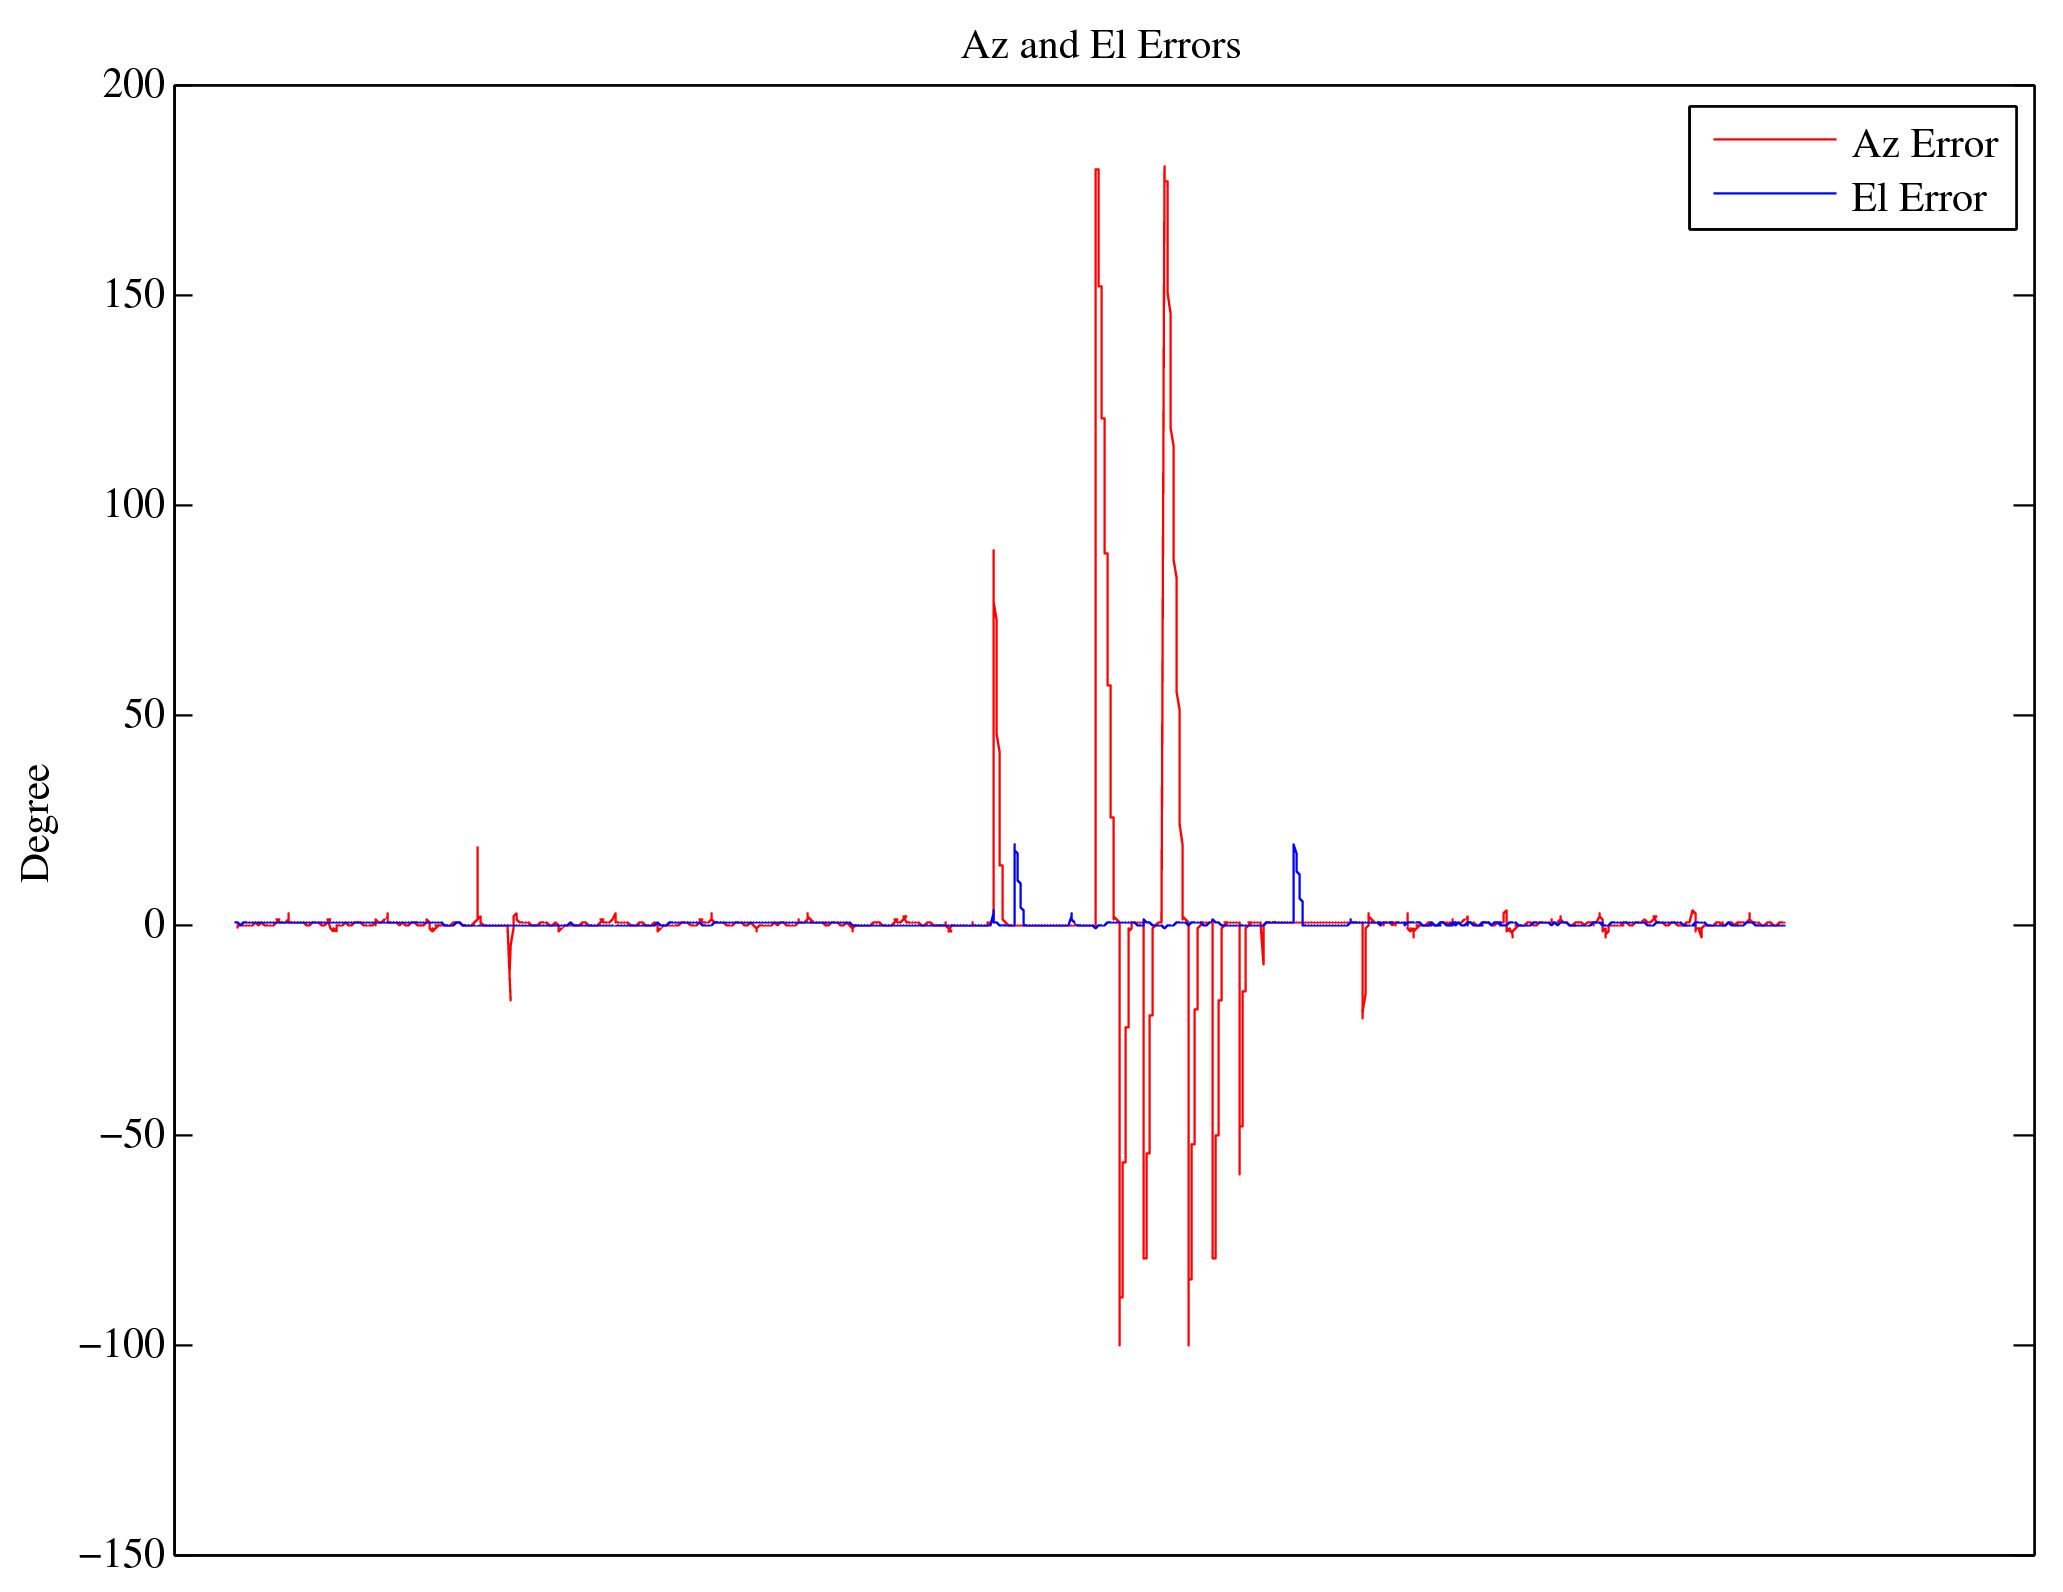Screen dimensions: 2063x1592
Task: Click the red Az Error legend line
Action: pos(1774,140)
